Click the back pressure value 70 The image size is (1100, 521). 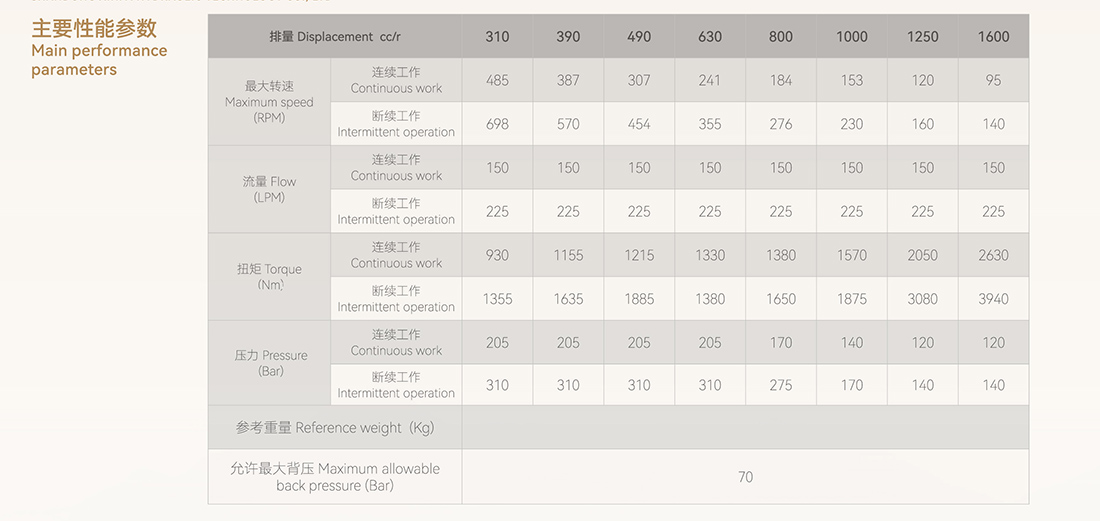coord(745,477)
